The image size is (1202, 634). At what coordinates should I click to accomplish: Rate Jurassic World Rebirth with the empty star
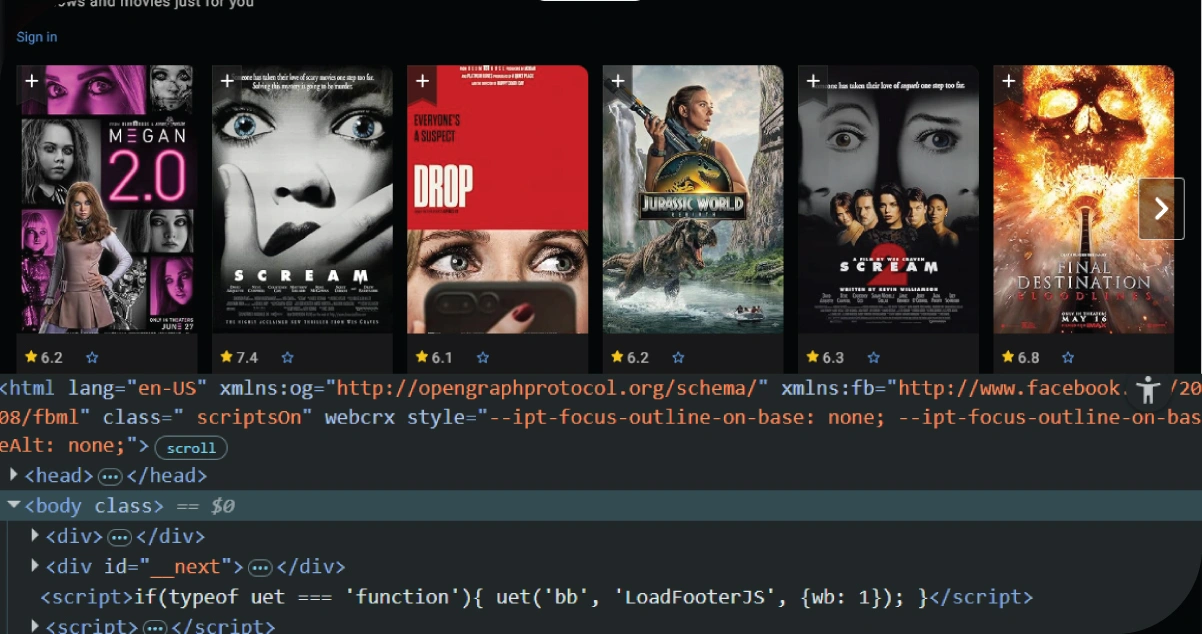click(678, 357)
